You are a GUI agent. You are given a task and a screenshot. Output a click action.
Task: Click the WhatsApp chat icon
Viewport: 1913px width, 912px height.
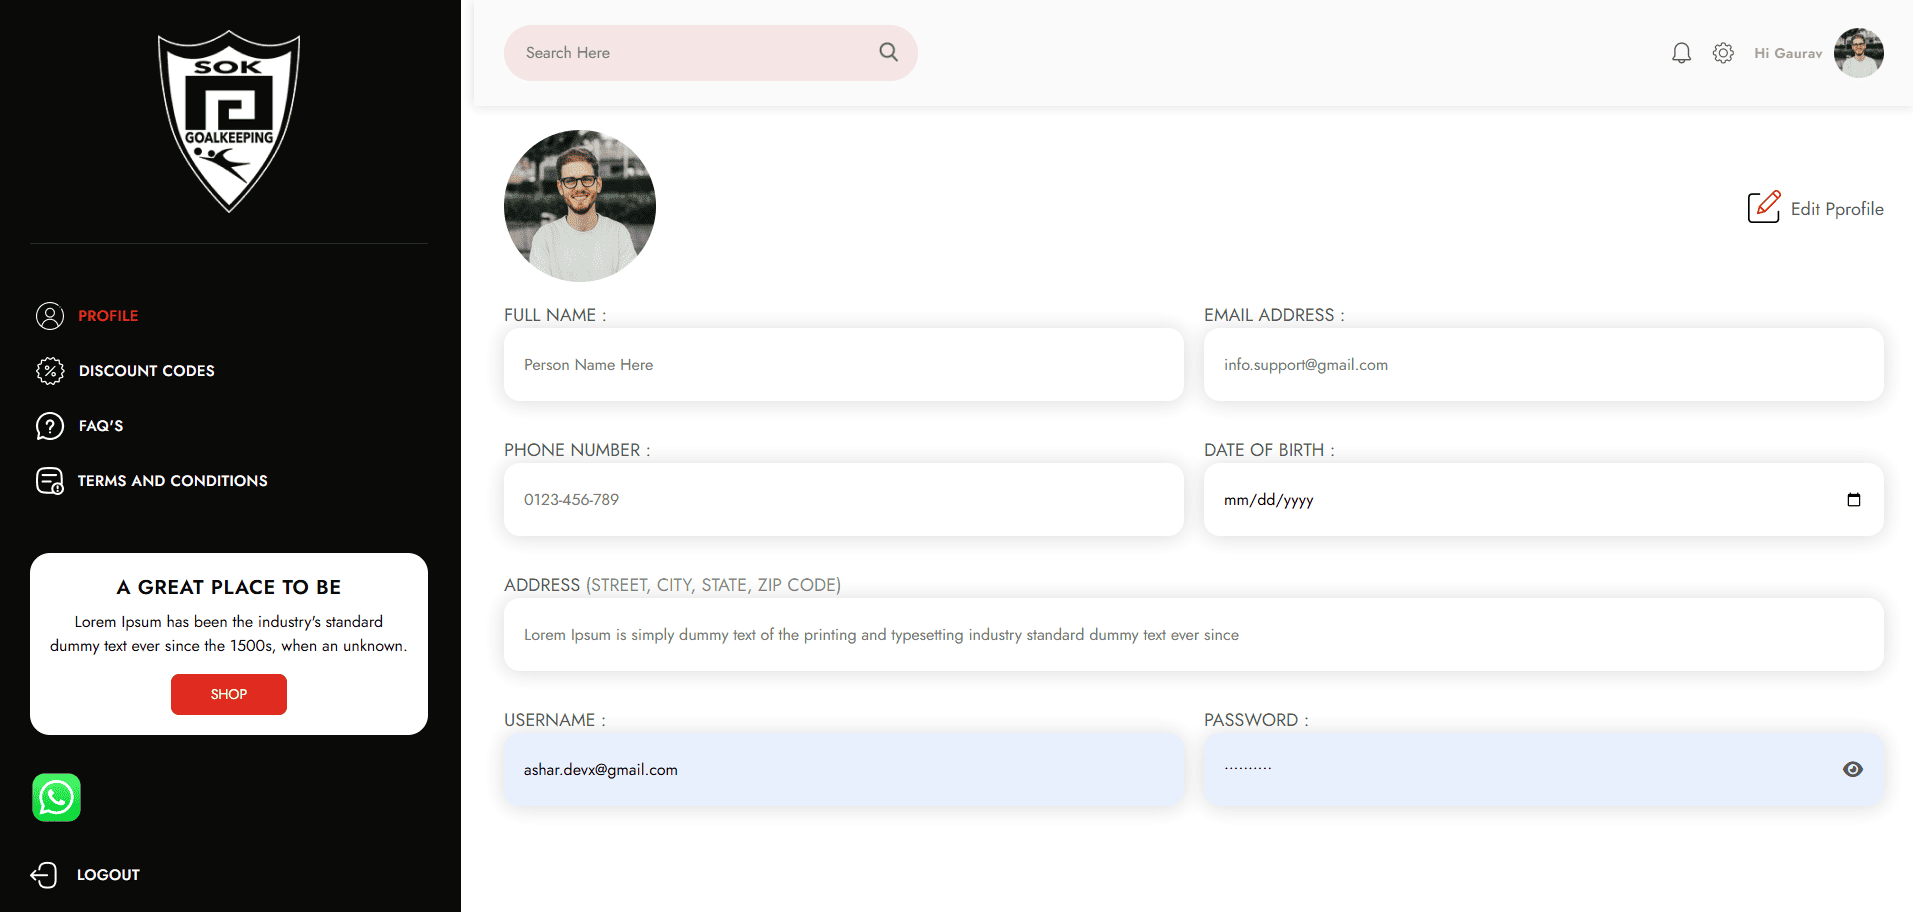tap(56, 798)
